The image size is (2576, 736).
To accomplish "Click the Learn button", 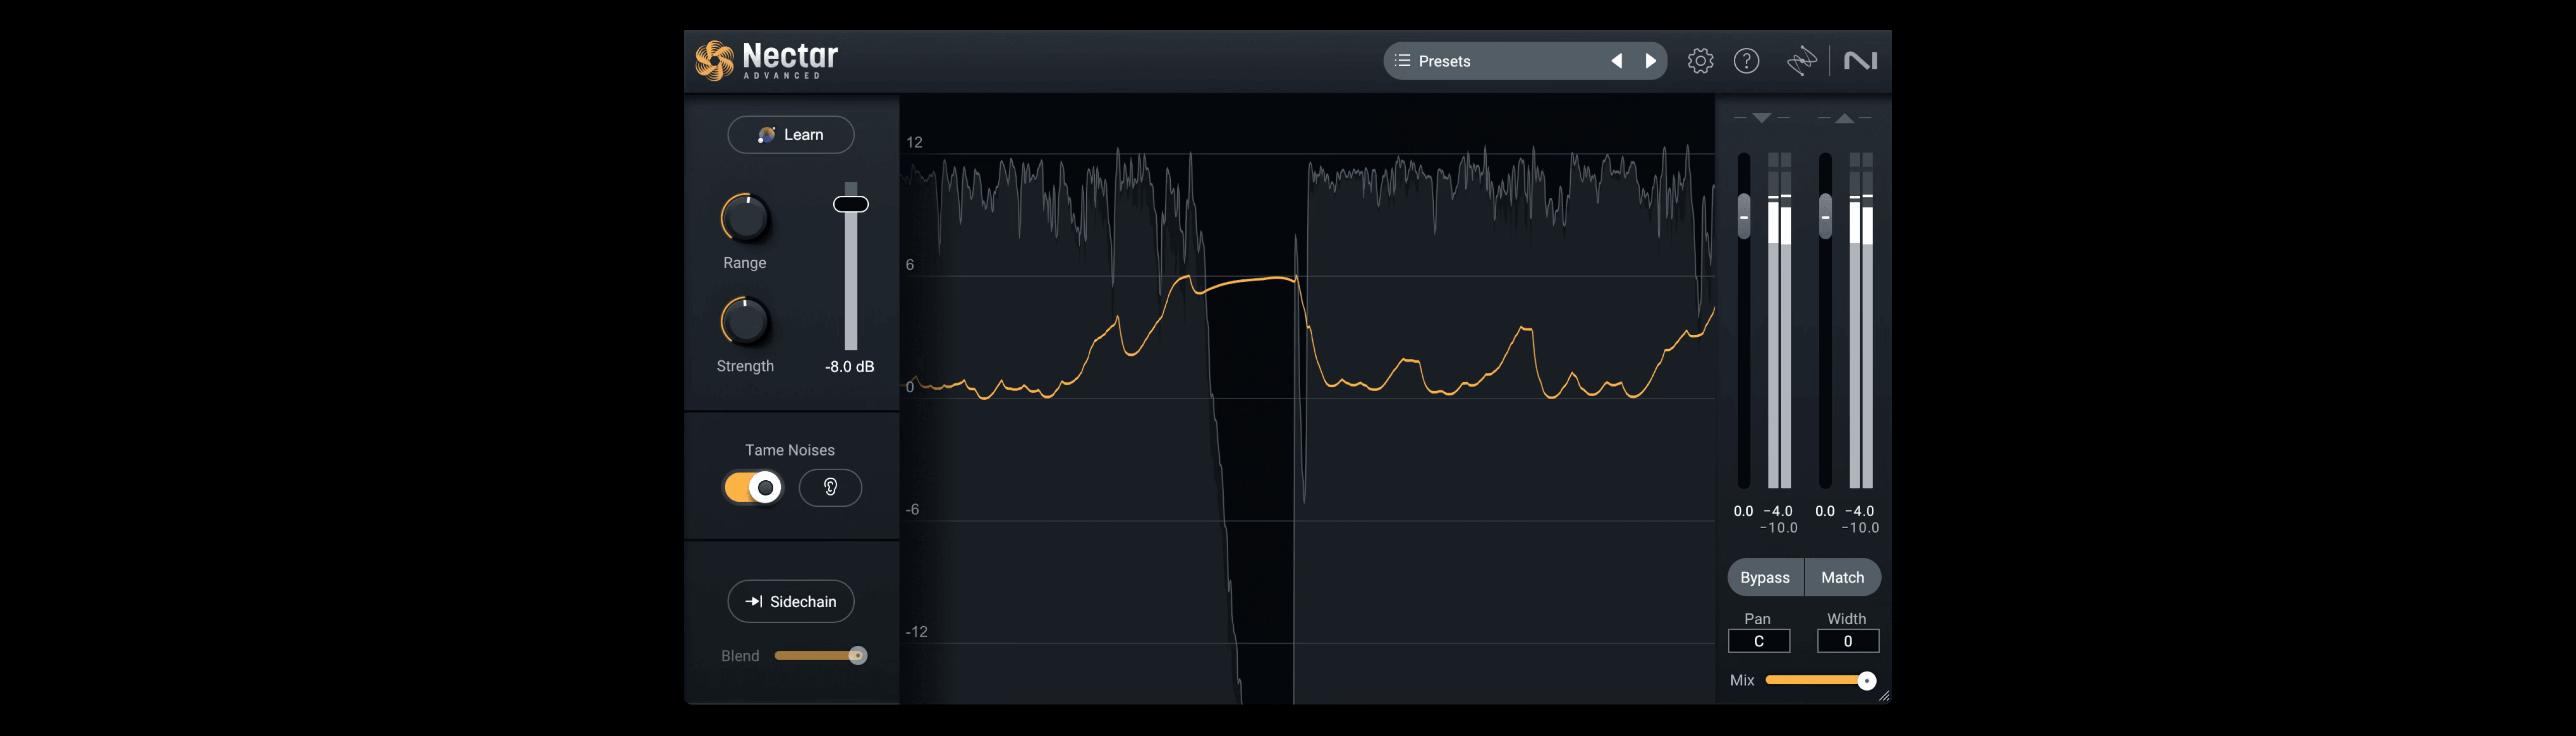I will tap(790, 134).
